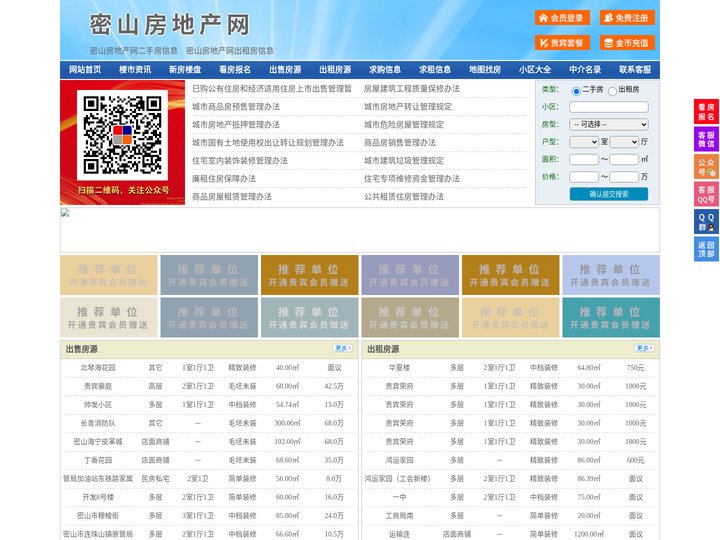Open 丁香花园 sale listing
Image resolution: width=720 pixels, height=540 pixels.
(98, 460)
